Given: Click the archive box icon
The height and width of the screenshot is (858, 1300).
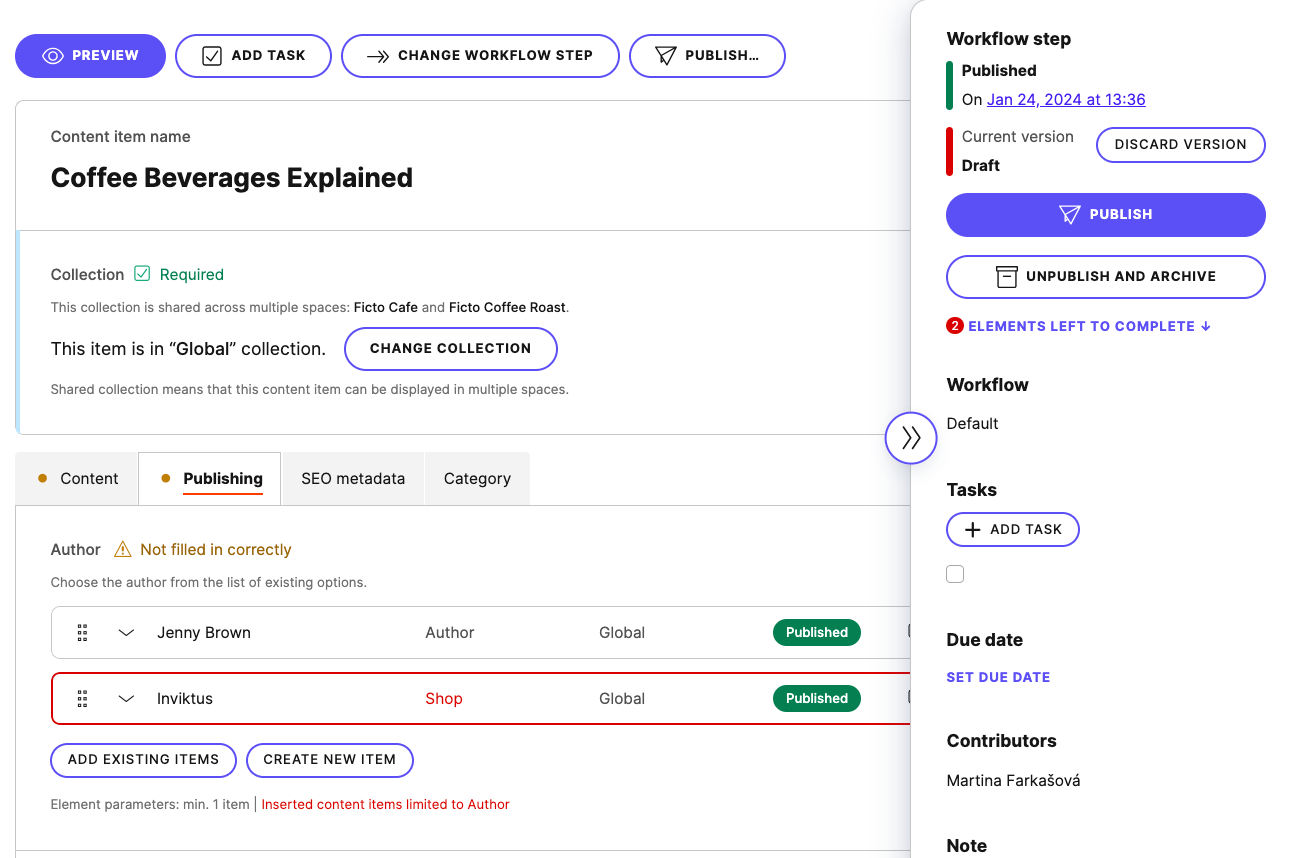Looking at the screenshot, I should pos(1006,277).
